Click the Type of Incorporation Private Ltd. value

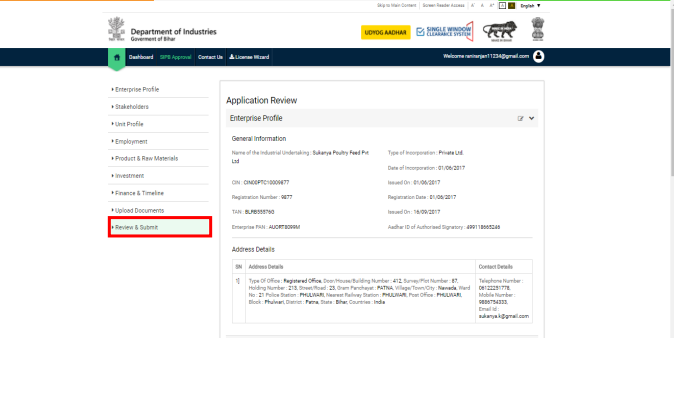[x=451, y=153]
